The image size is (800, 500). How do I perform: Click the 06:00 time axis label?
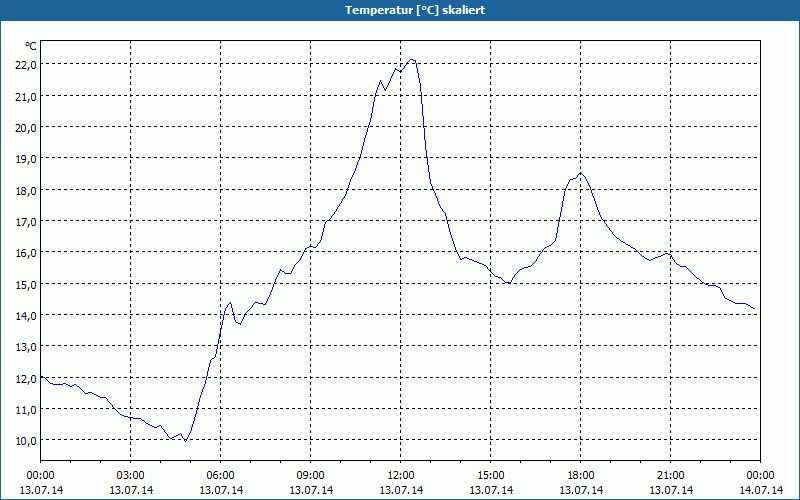click(x=220, y=476)
